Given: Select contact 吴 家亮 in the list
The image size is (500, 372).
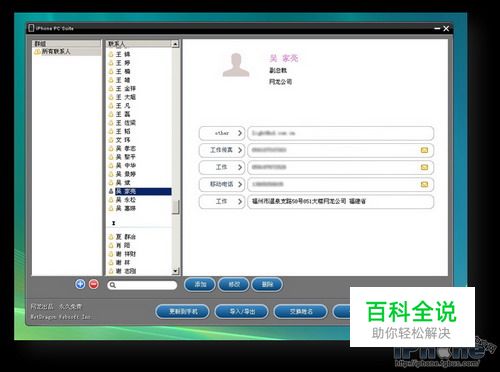Looking at the screenshot, I should point(139,191).
